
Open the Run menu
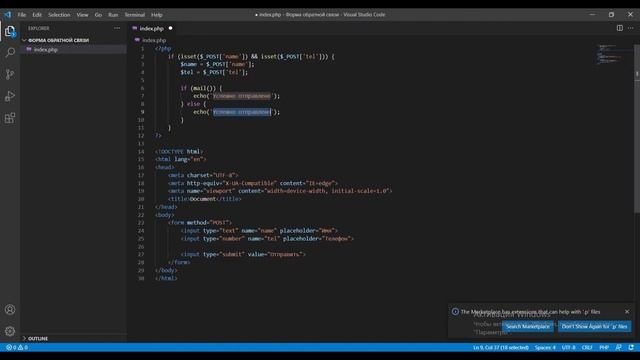point(113,15)
